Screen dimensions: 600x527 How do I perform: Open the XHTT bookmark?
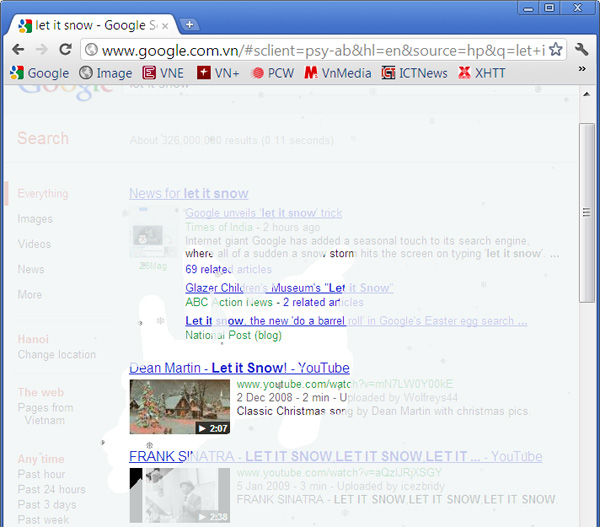pyautogui.click(x=481, y=73)
